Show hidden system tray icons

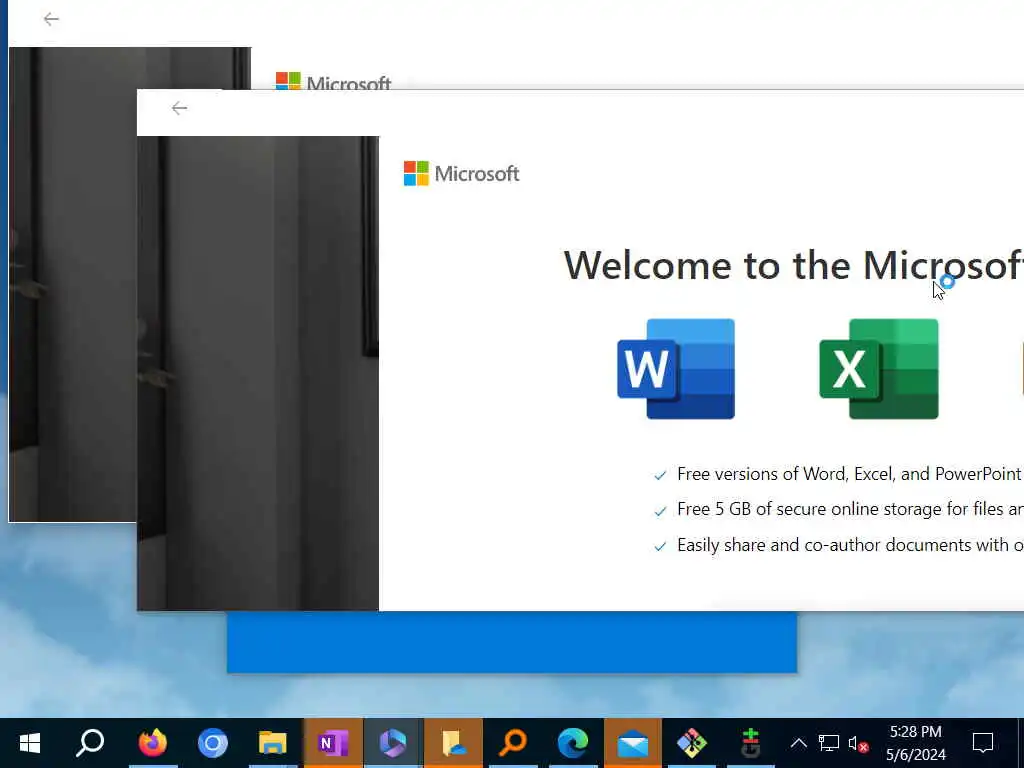tap(798, 743)
